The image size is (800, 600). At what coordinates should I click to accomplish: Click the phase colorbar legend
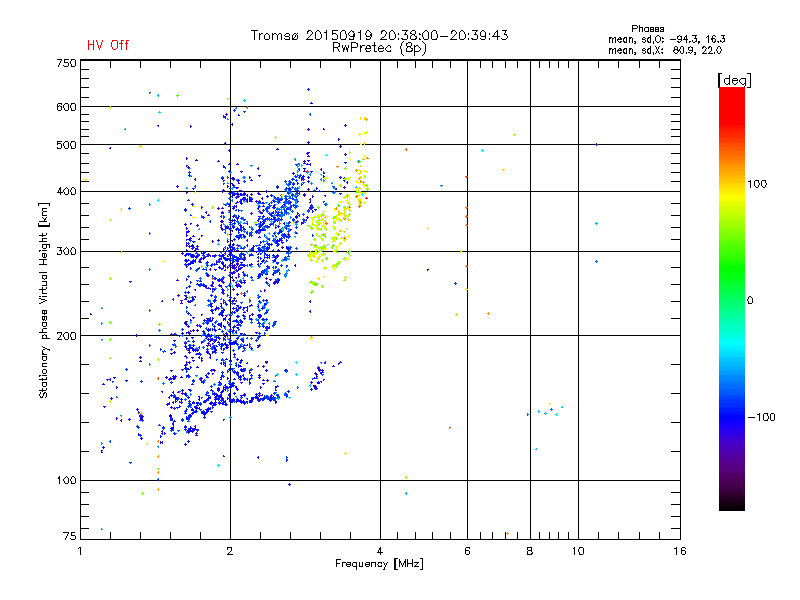pyautogui.click(x=732, y=298)
